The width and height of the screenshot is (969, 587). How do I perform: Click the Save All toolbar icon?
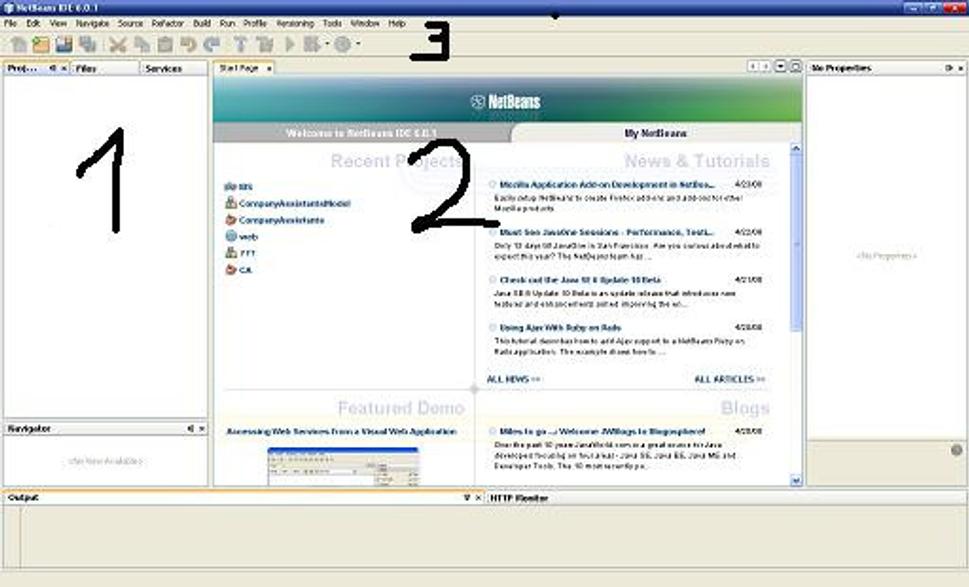(87, 44)
